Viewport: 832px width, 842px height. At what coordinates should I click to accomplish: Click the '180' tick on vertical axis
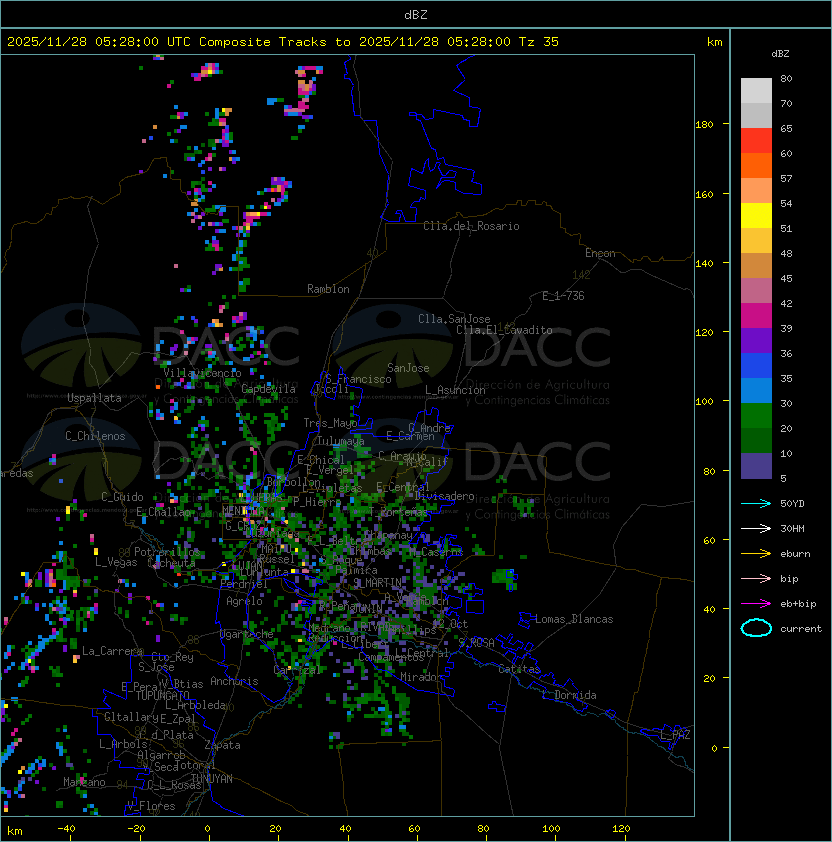point(704,125)
